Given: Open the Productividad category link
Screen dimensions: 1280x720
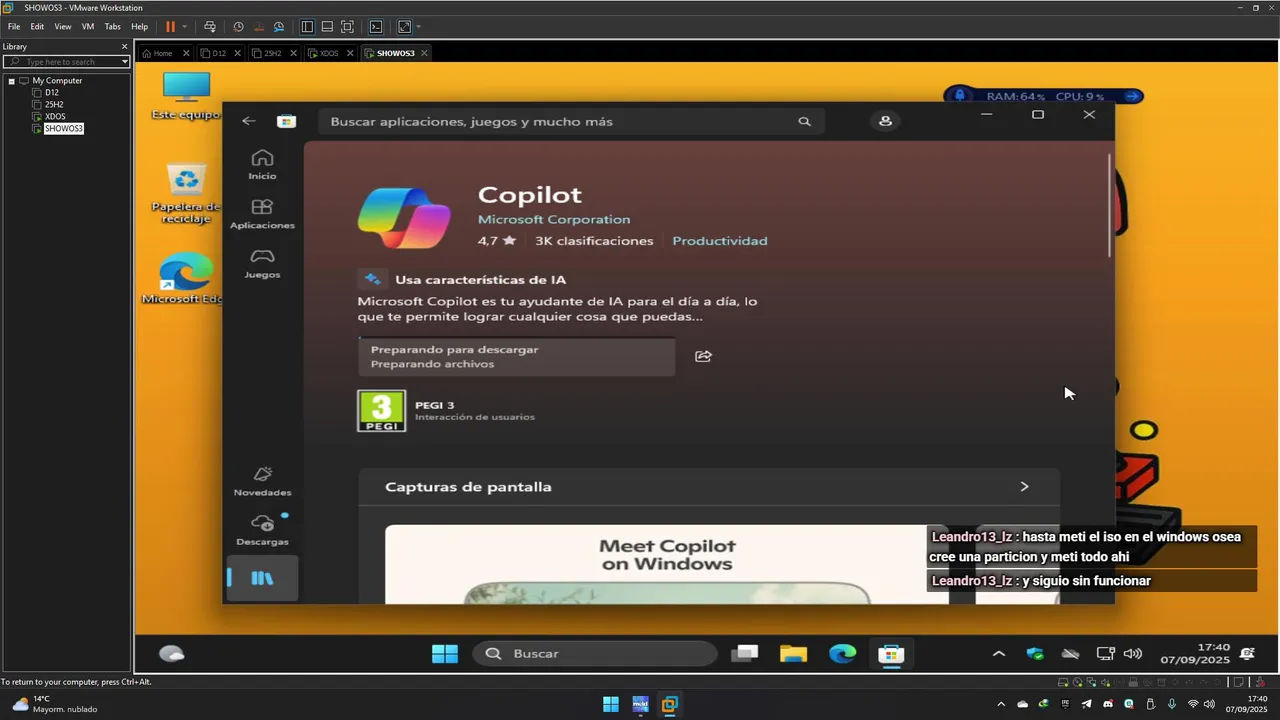Looking at the screenshot, I should click(720, 241).
